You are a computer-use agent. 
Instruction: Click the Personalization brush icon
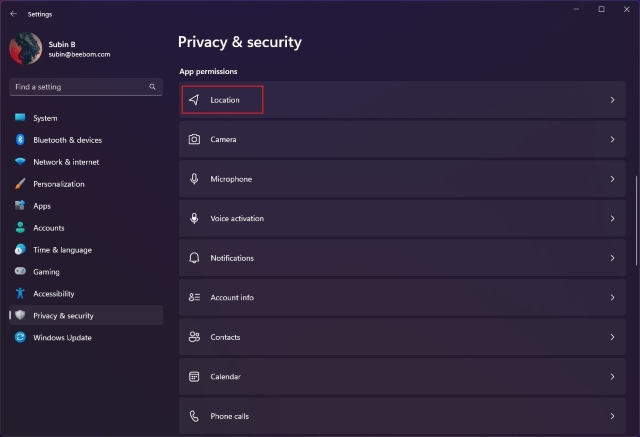tap(20, 184)
